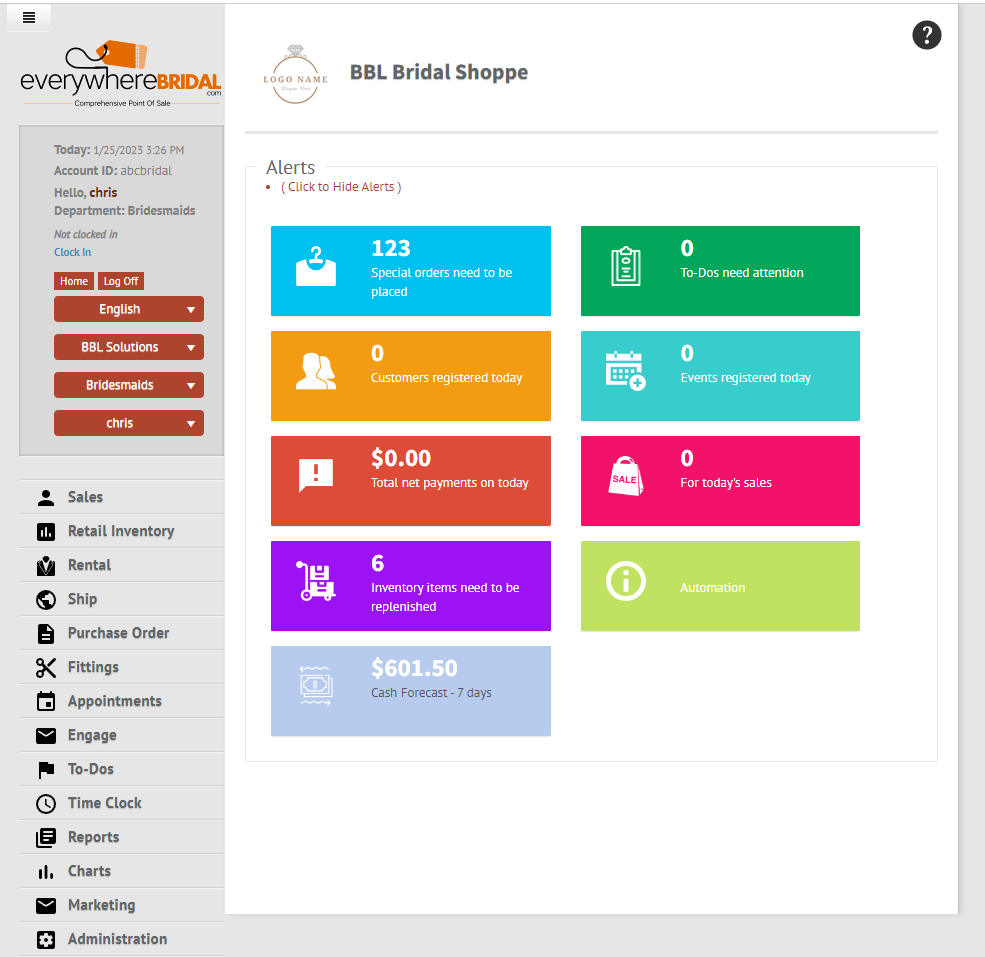Hide alerts via Click to Hide Alerts
Screen dimensions: 985x957
coord(341,187)
